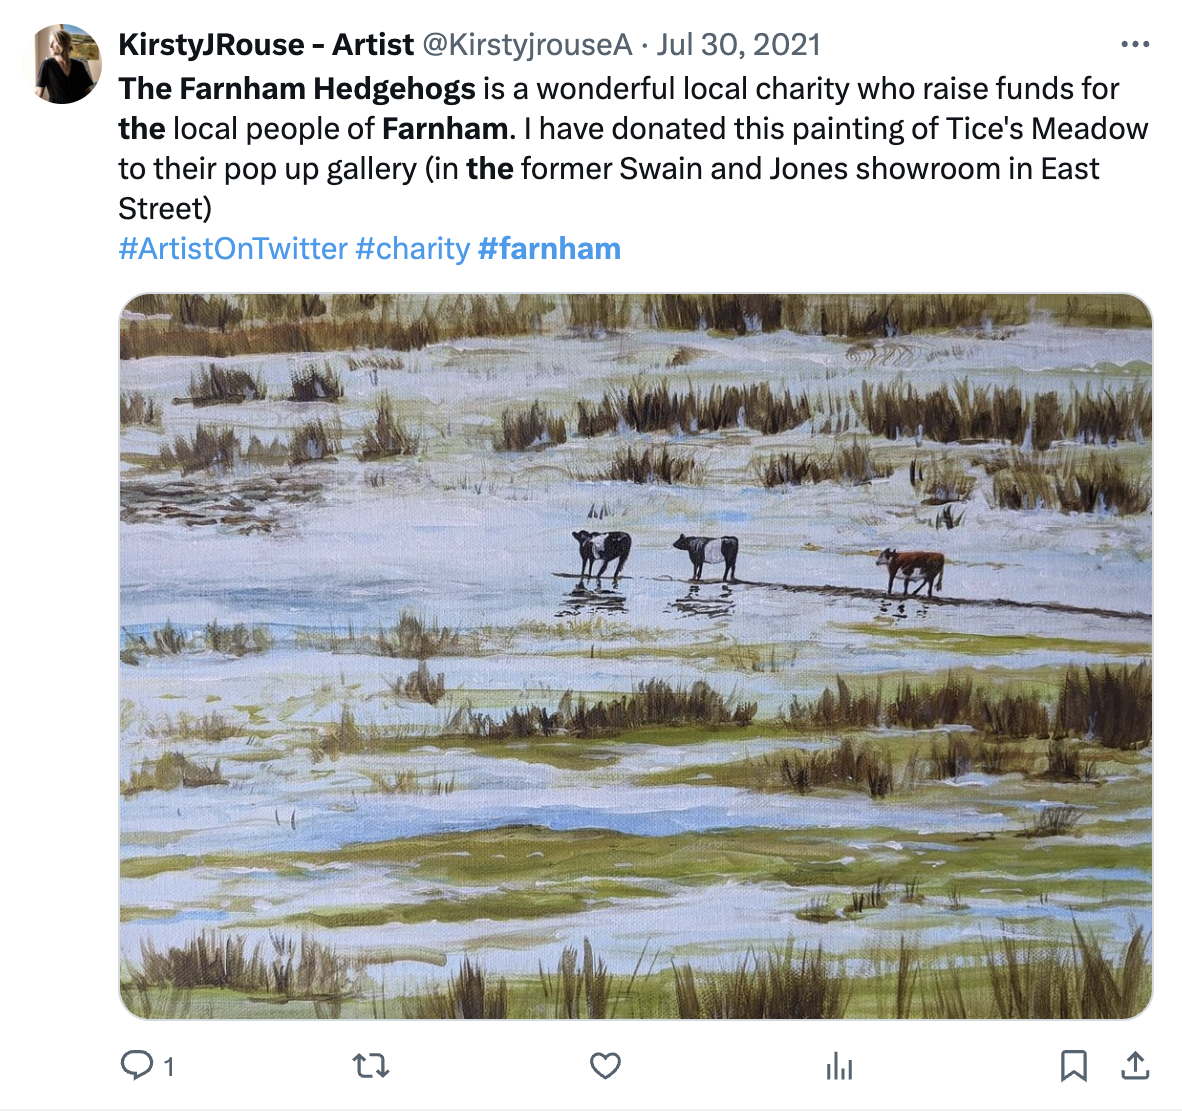Viewport: 1182px width, 1114px height.
Task: Click bold 'The Farnham Hedgehogs' text
Action: click(x=297, y=89)
